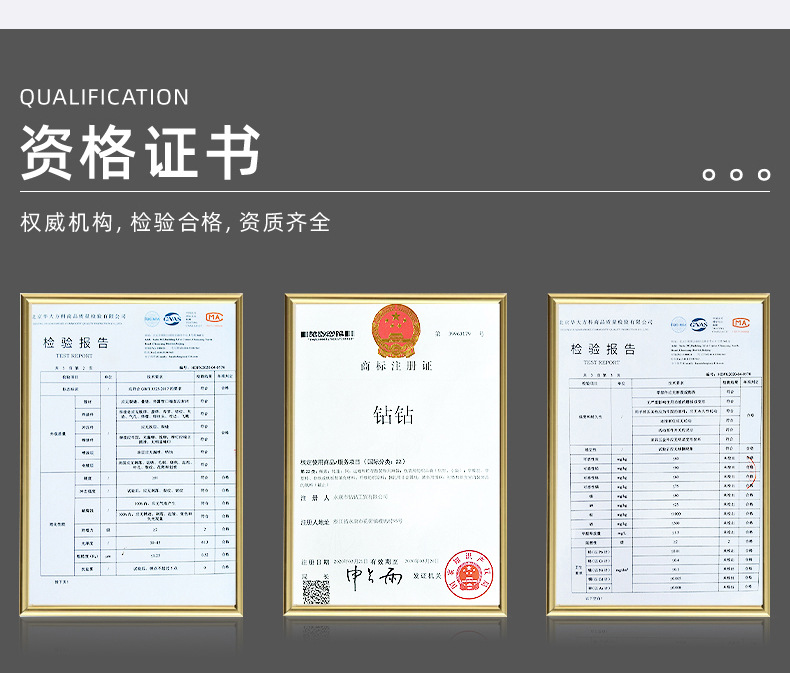Image resolution: width=790 pixels, height=673 pixels.
Task: Click the middle circle of the three dots
Action: pos(736,174)
